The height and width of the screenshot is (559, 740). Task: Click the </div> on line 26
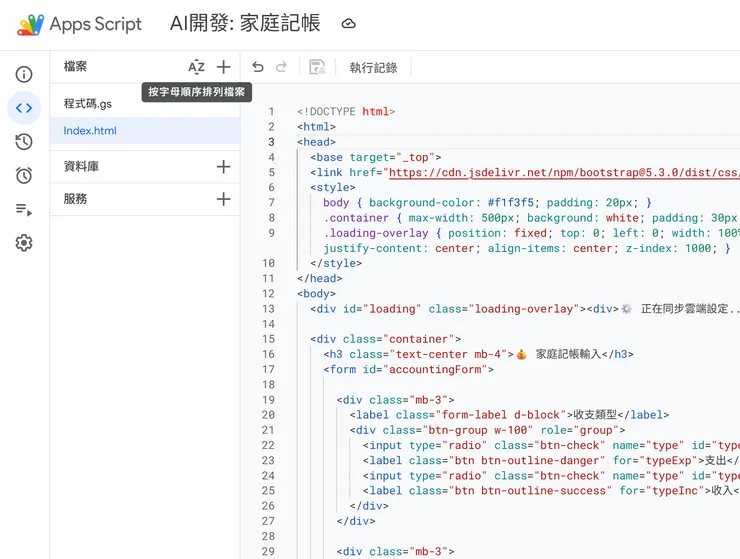[369, 506]
